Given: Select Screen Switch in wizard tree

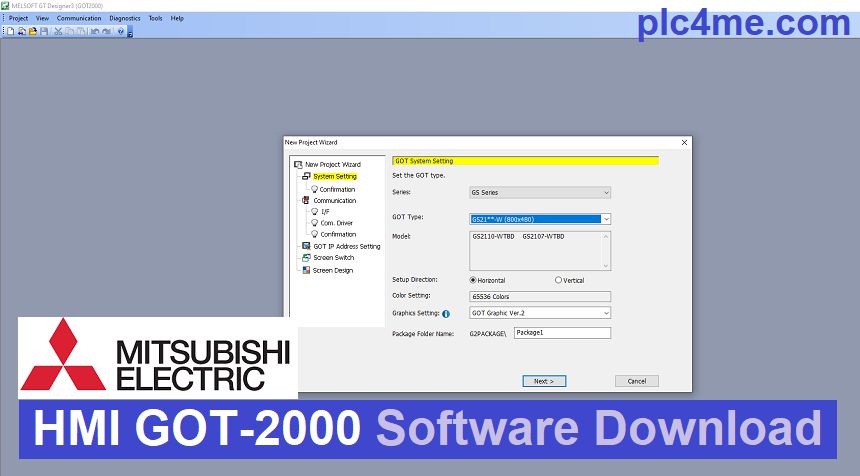Looking at the screenshot, I should [x=333, y=258].
